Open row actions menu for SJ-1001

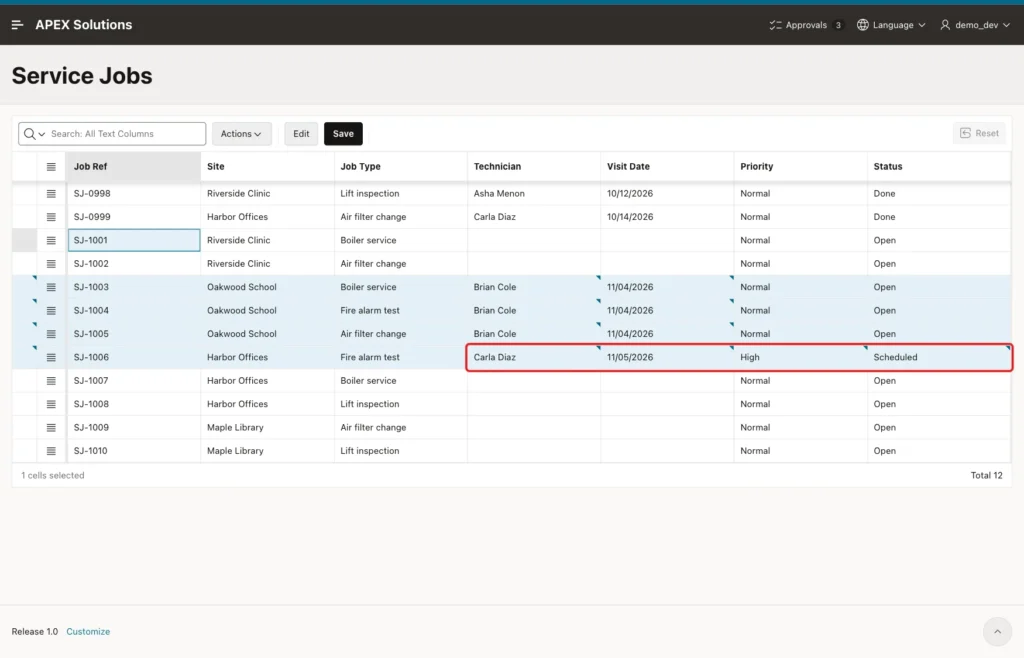(x=51, y=241)
